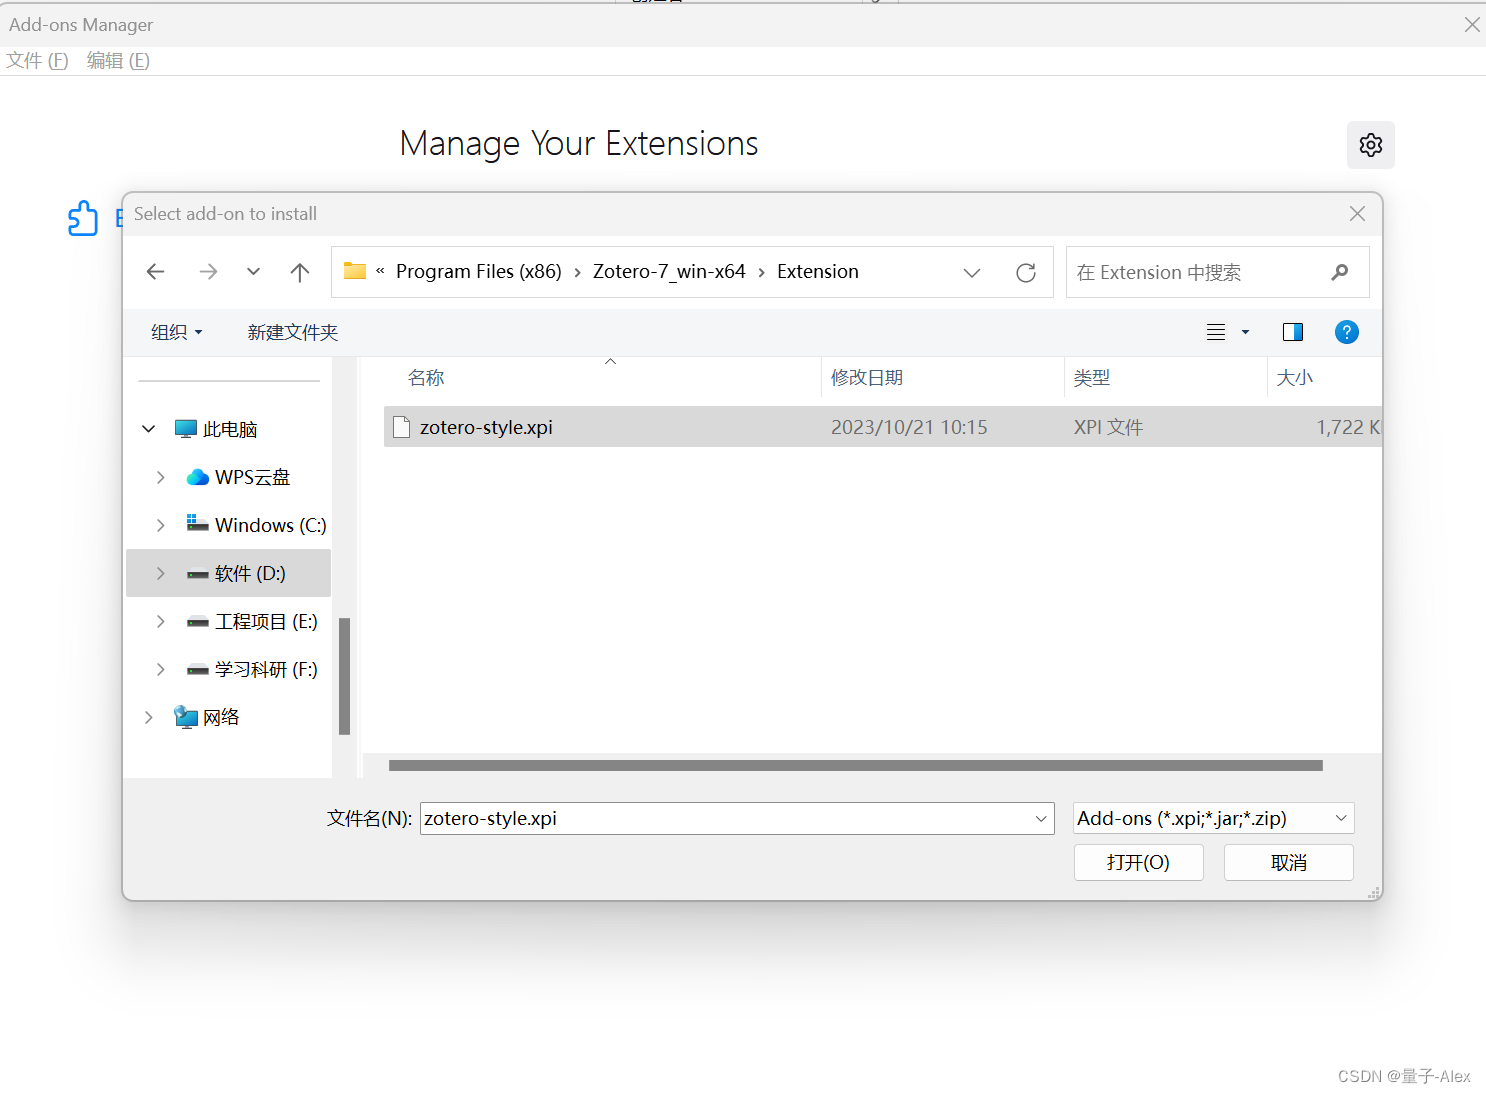Select the Extensions puzzle-piece sidebar icon

click(x=83, y=218)
